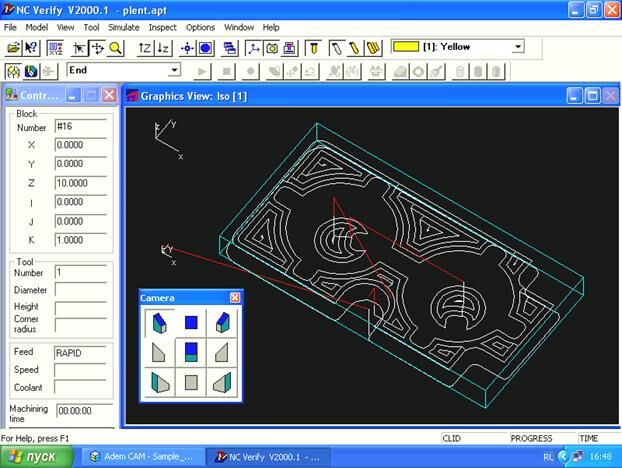Open the Options menu
This screenshot has height=468, width=622.
tap(200, 27)
